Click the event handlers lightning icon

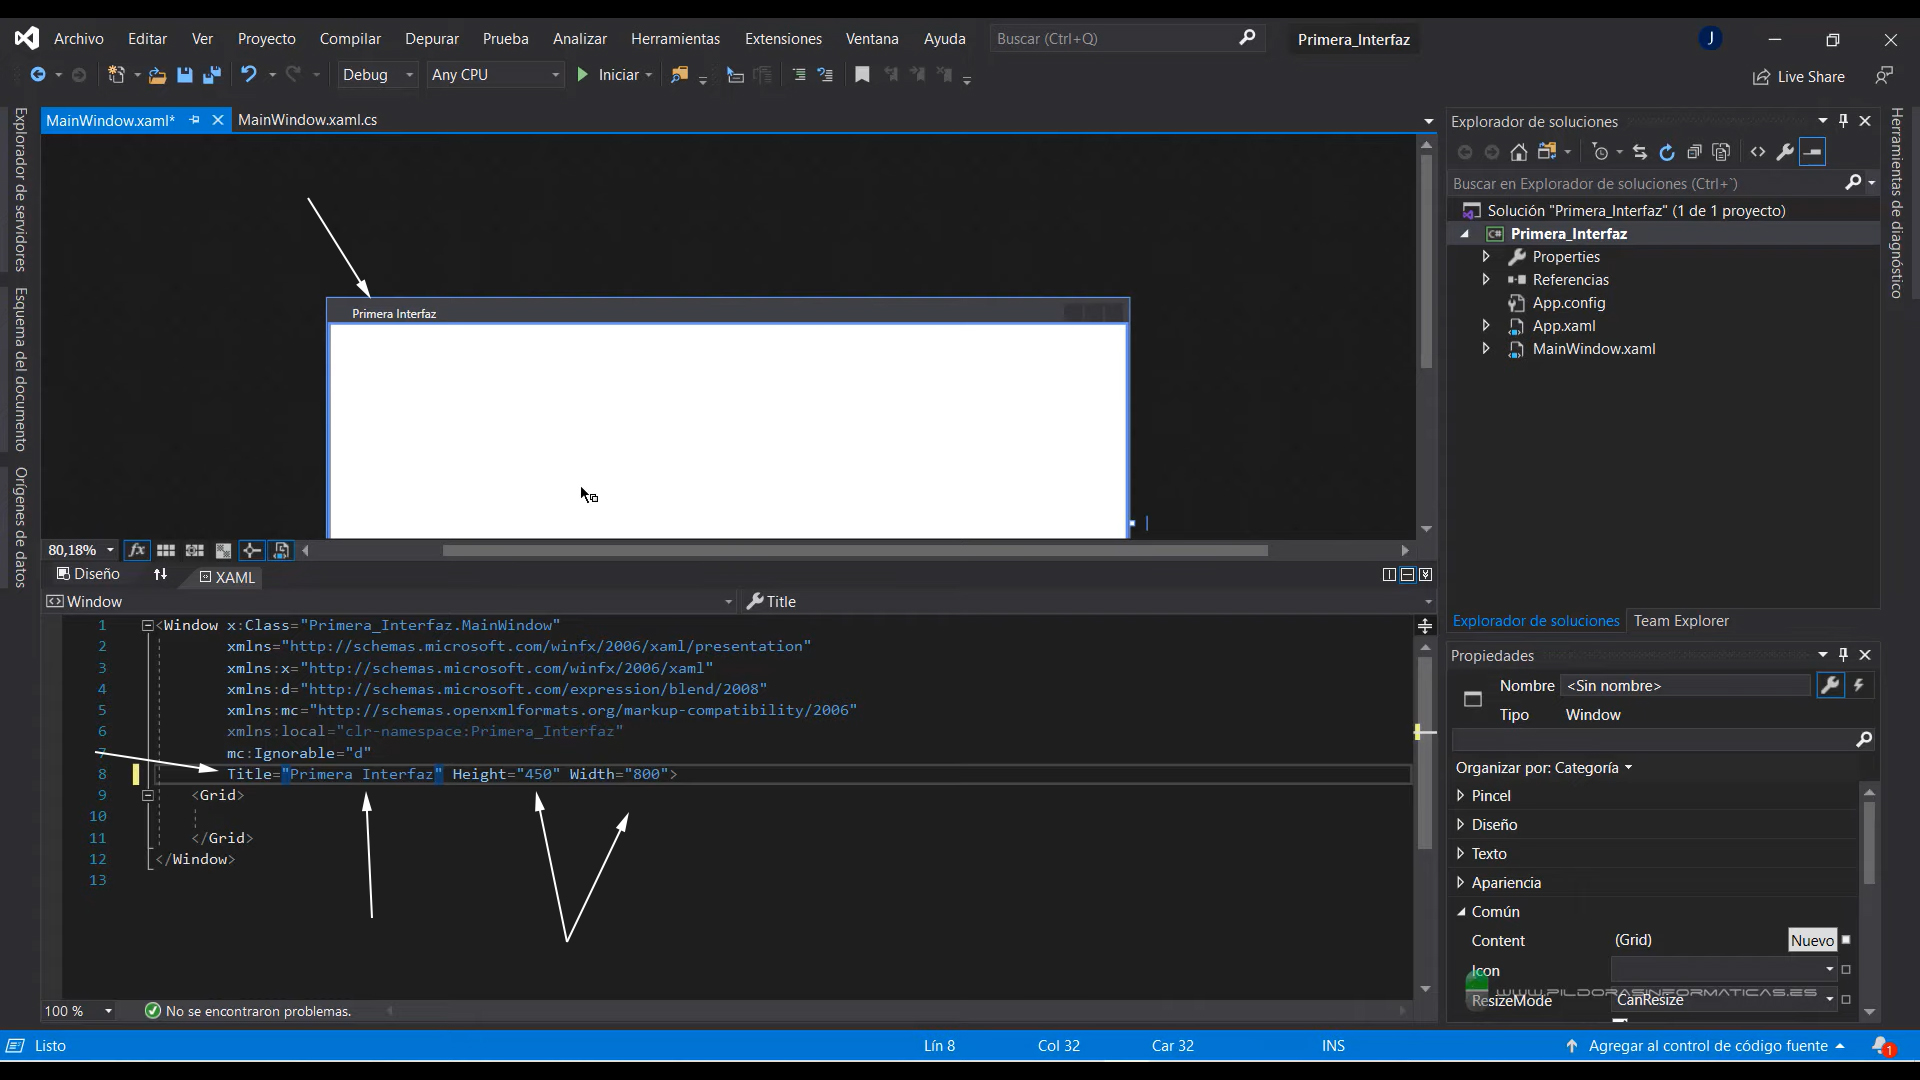[1859, 686]
